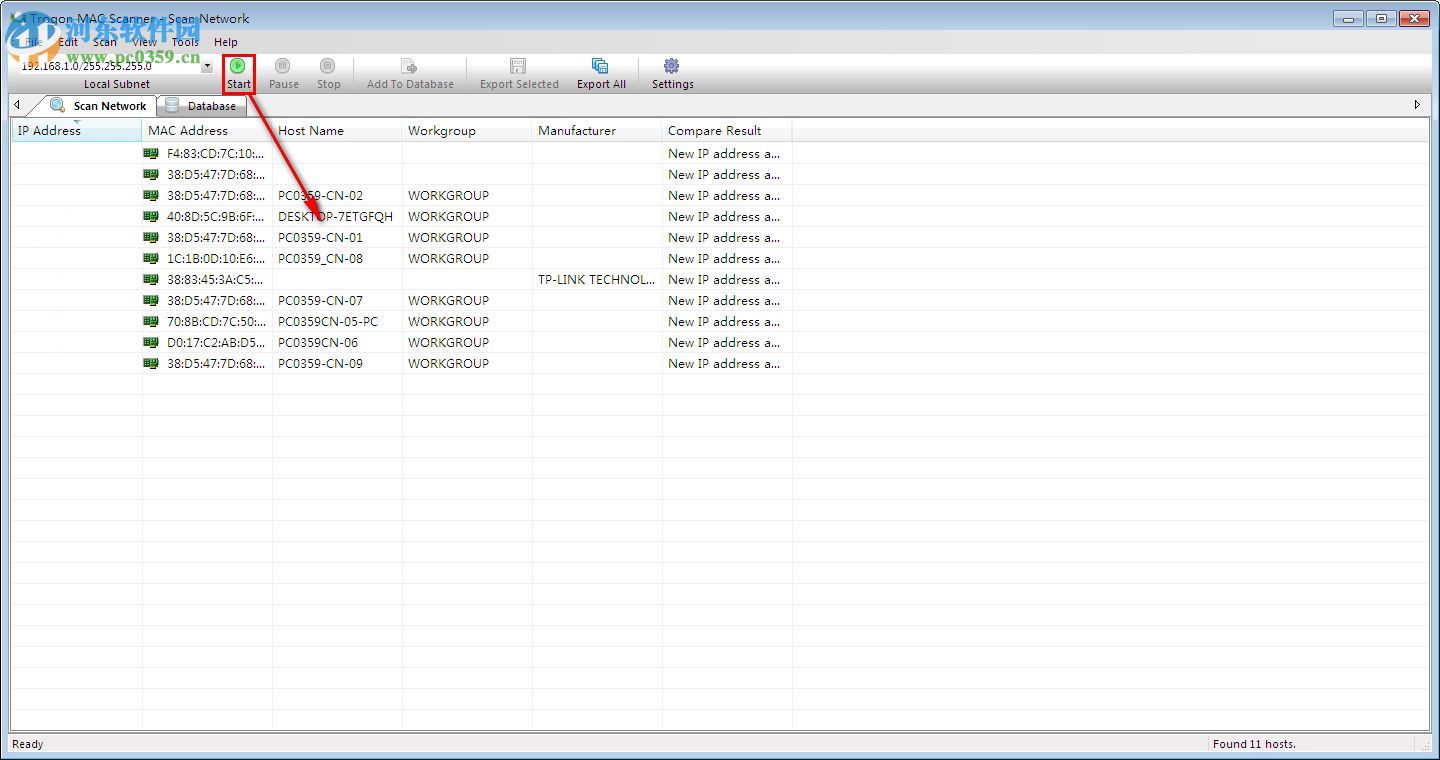
Task: Click the right tab-scroll arrow
Action: coord(1417,105)
